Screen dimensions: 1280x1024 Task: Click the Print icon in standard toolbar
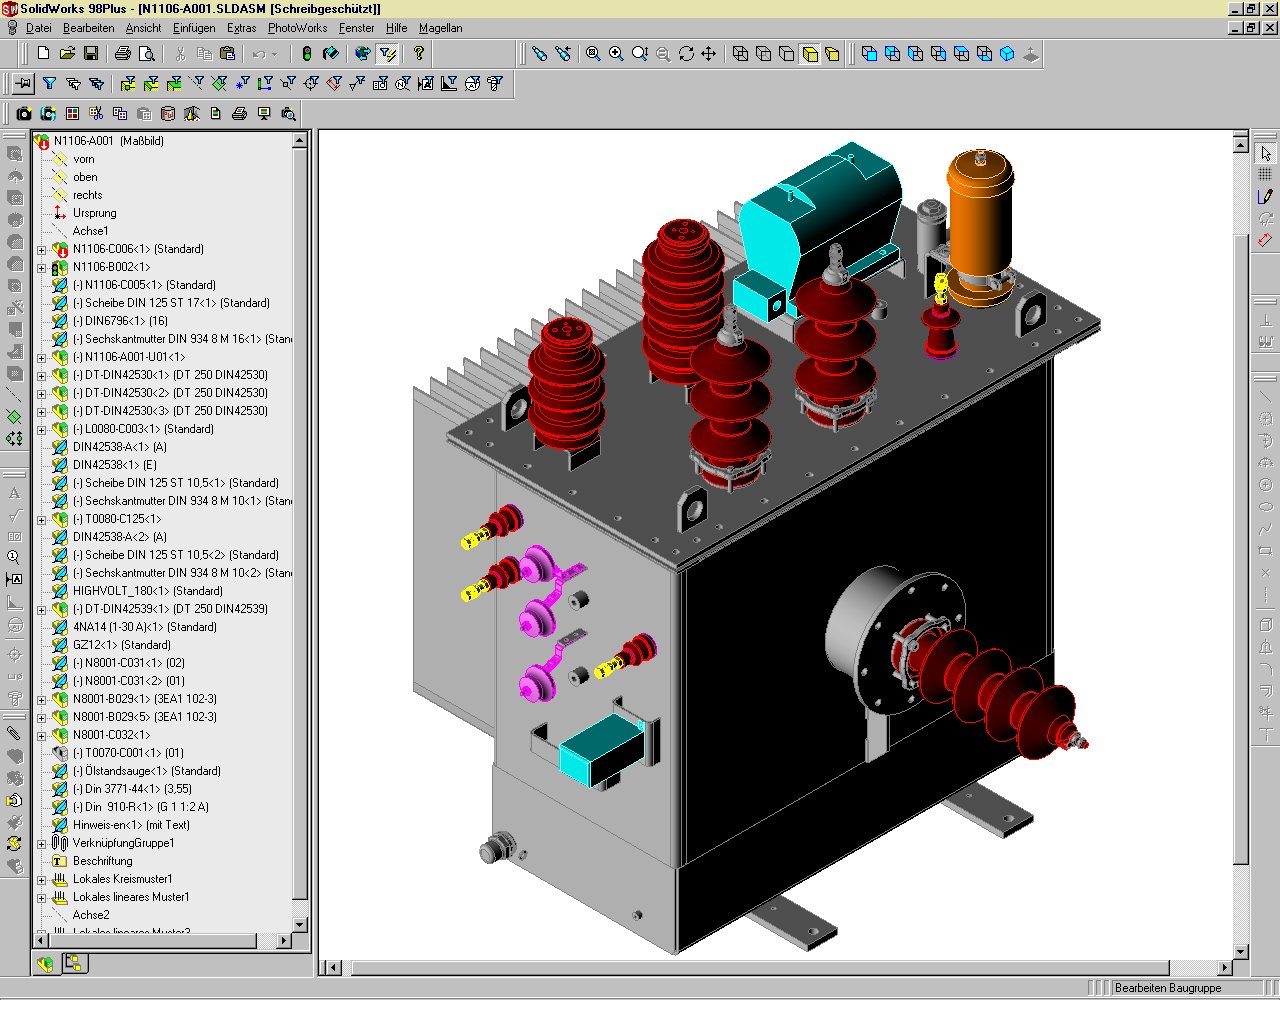122,53
